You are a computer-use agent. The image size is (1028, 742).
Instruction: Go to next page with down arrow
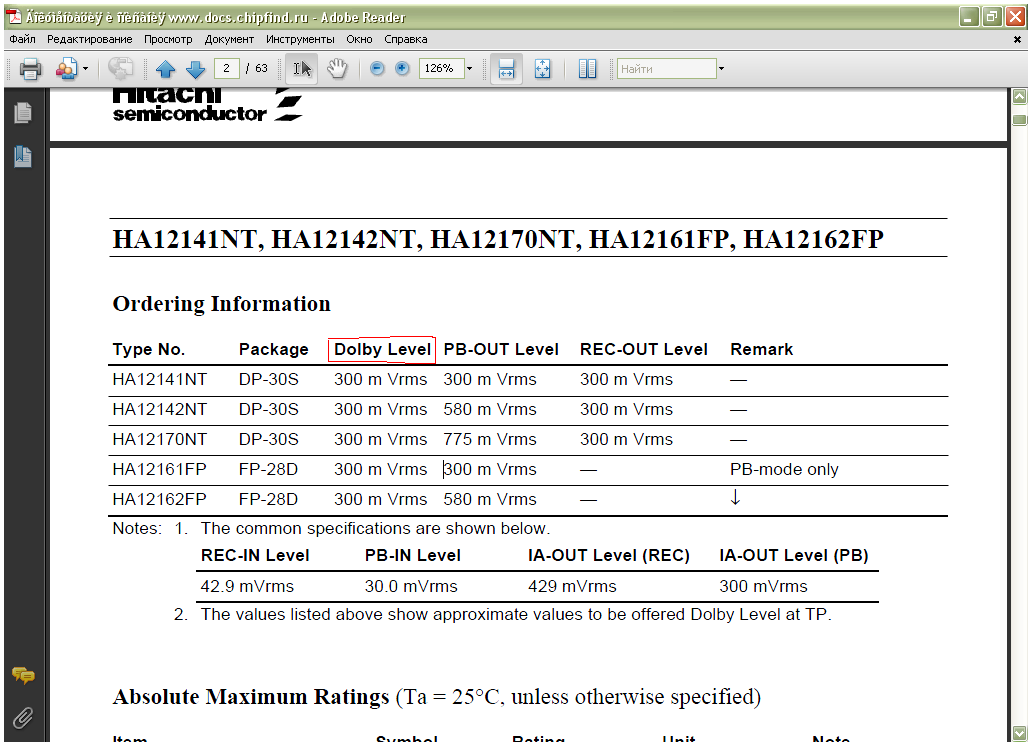tap(195, 69)
